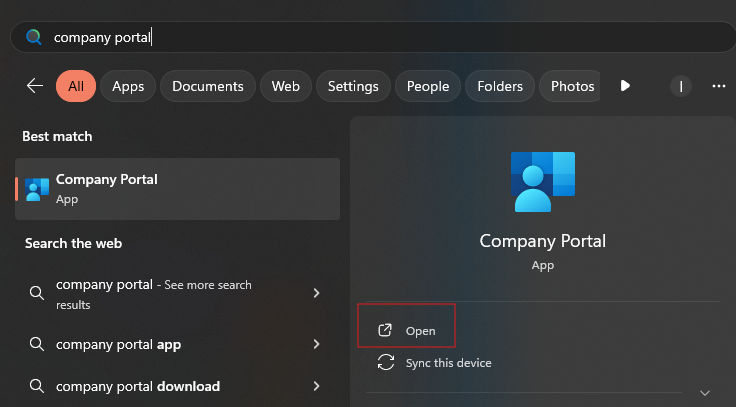Open the three-dot more options menu
Image resolution: width=736 pixels, height=407 pixels.
click(x=719, y=86)
